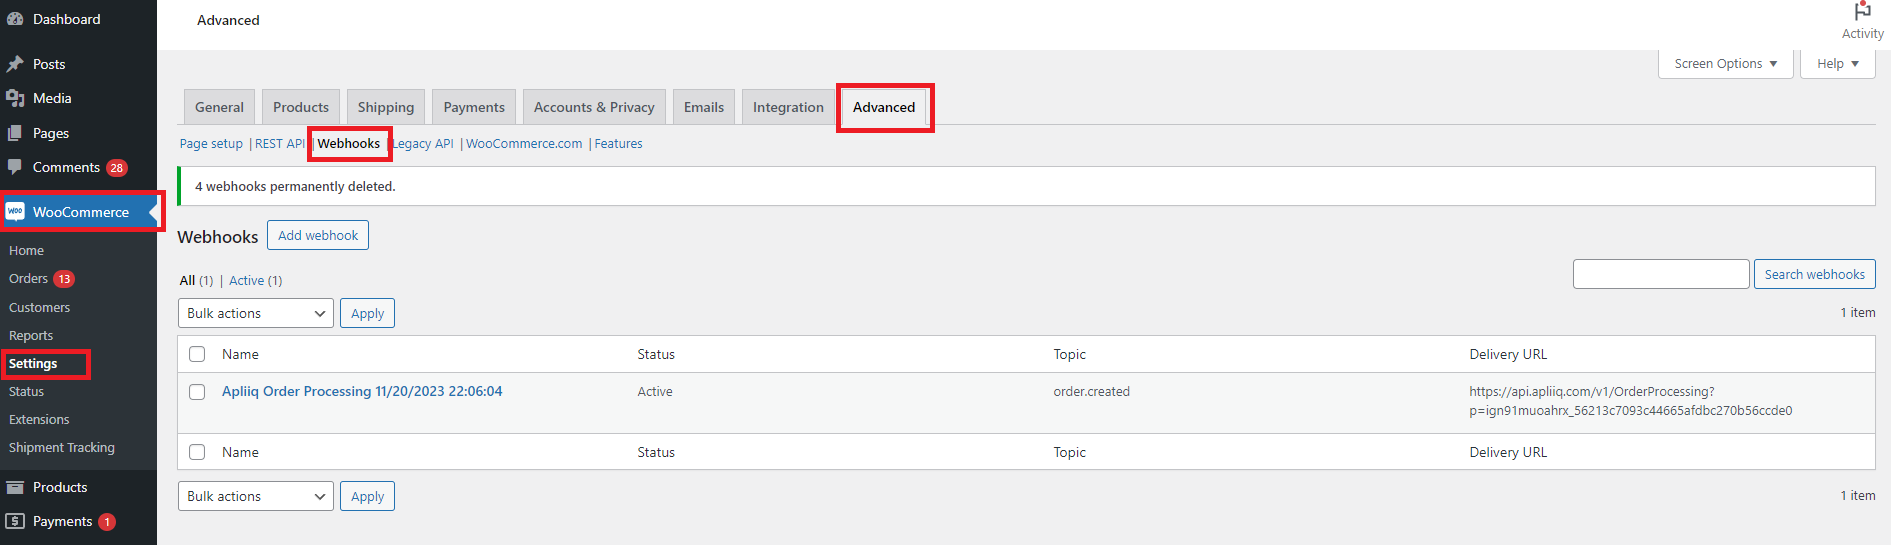Open the REST API sub-section link
The height and width of the screenshot is (545, 1891).
[280, 144]
